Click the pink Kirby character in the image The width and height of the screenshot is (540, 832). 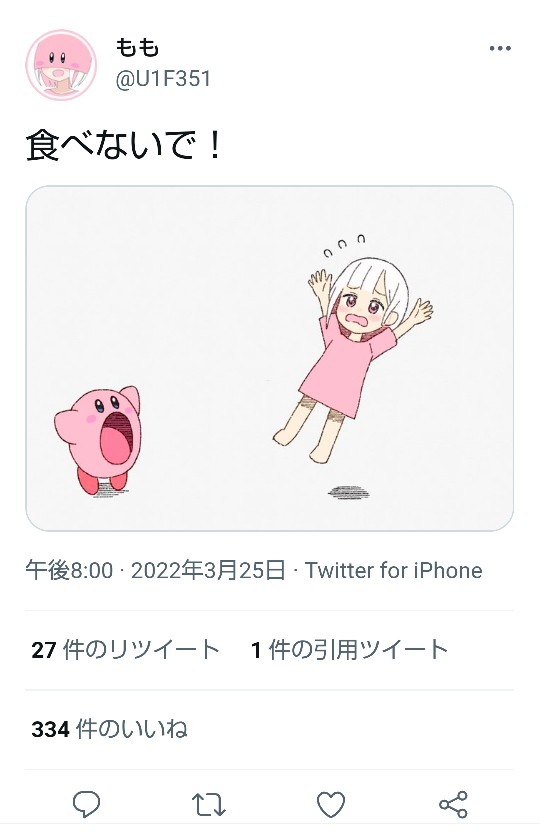click(x=98, y=440)
